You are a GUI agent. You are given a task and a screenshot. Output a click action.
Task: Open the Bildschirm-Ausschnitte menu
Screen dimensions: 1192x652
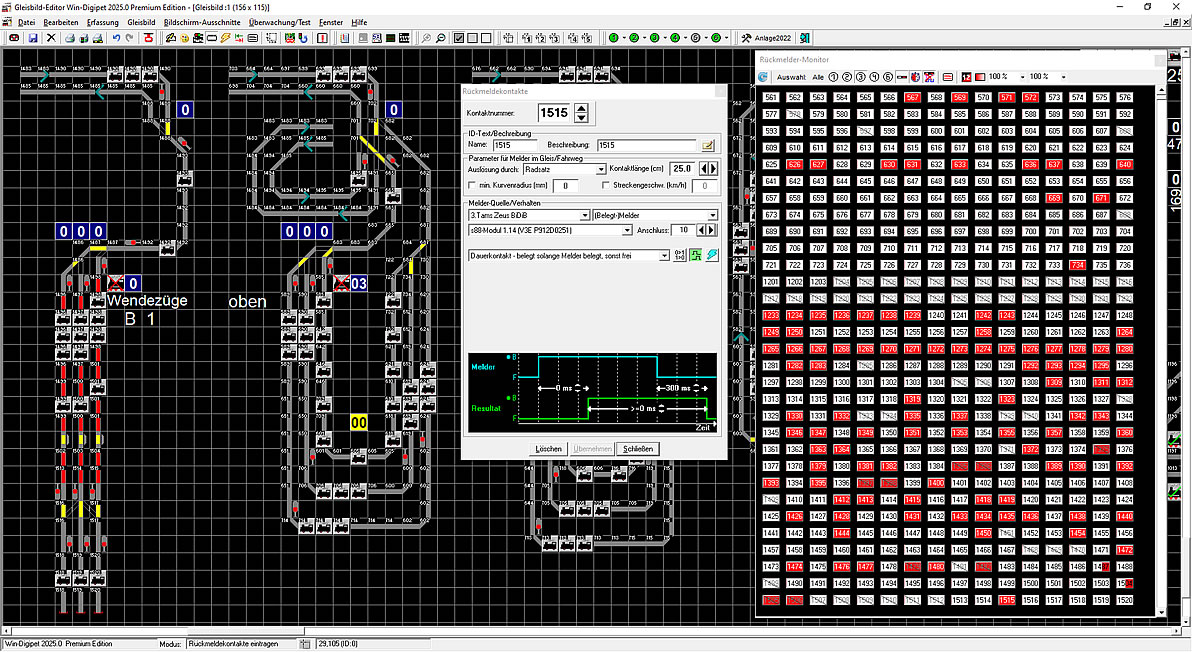[201, 21]
